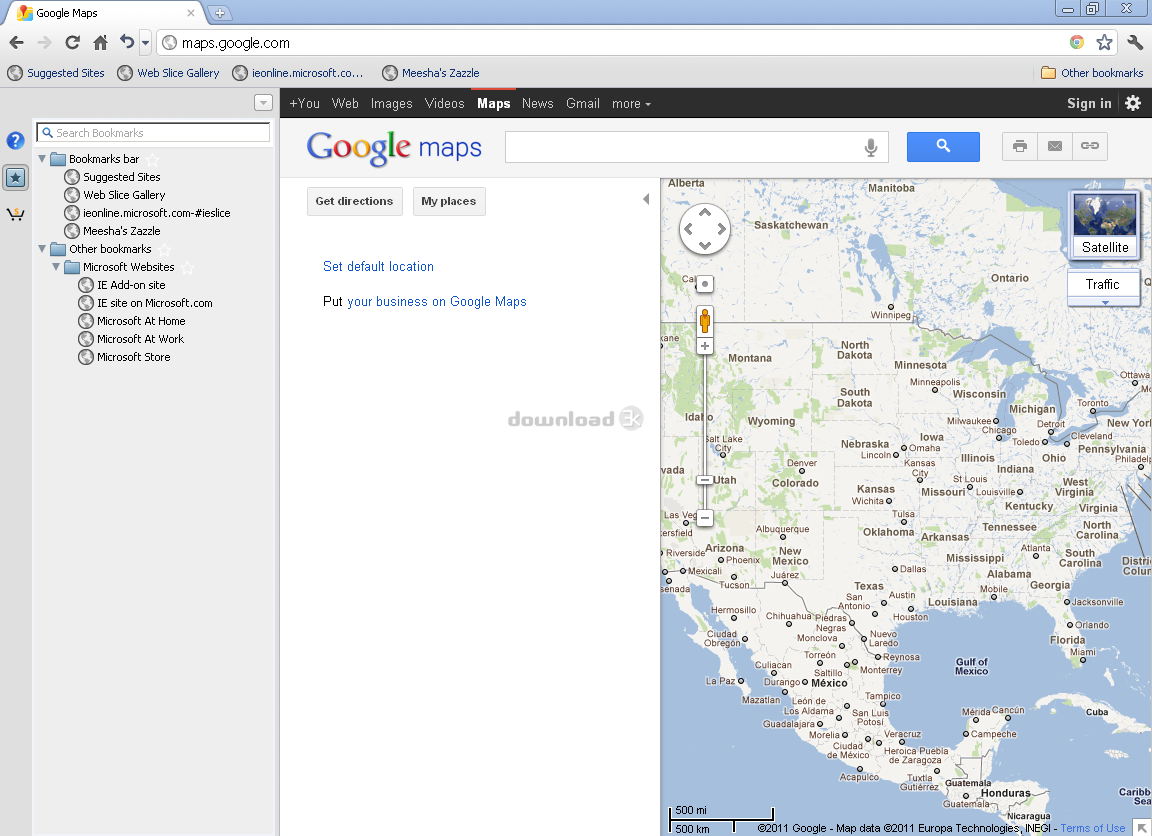Open the home page via house icon
1152x836 pixels.
click(x=101, y=43)
